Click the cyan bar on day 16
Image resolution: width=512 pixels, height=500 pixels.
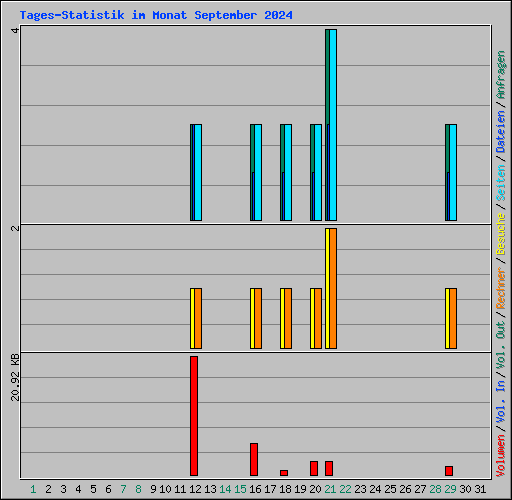pyautogui.click(x=258, y=172)
